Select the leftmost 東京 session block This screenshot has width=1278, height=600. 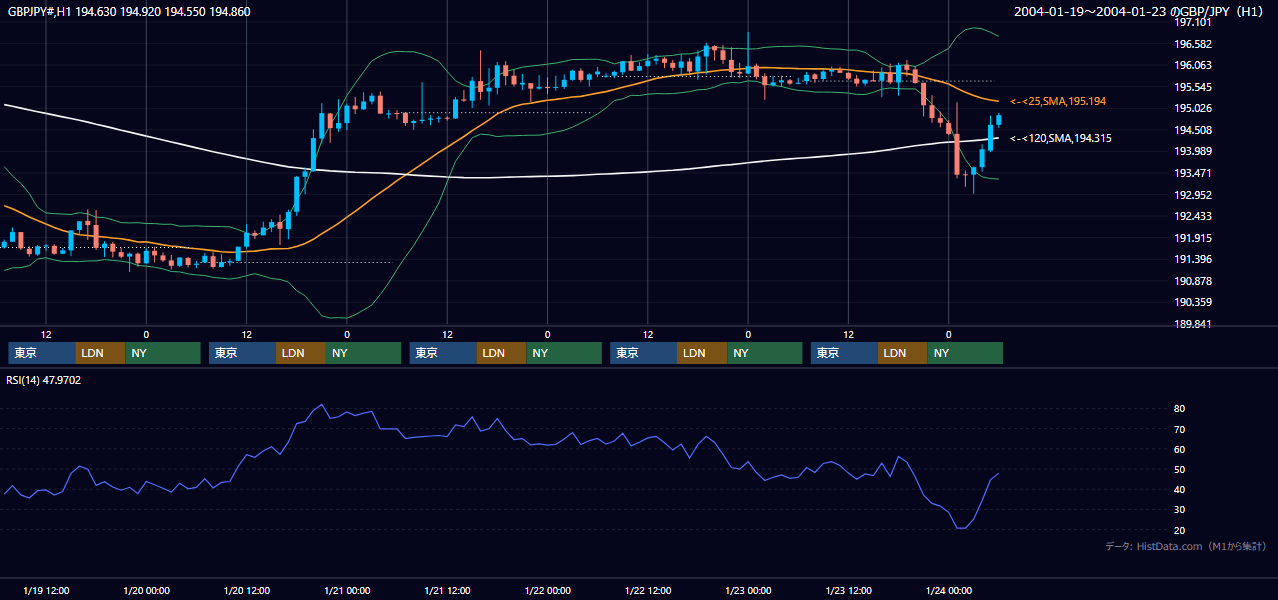[x=41, y=353]
